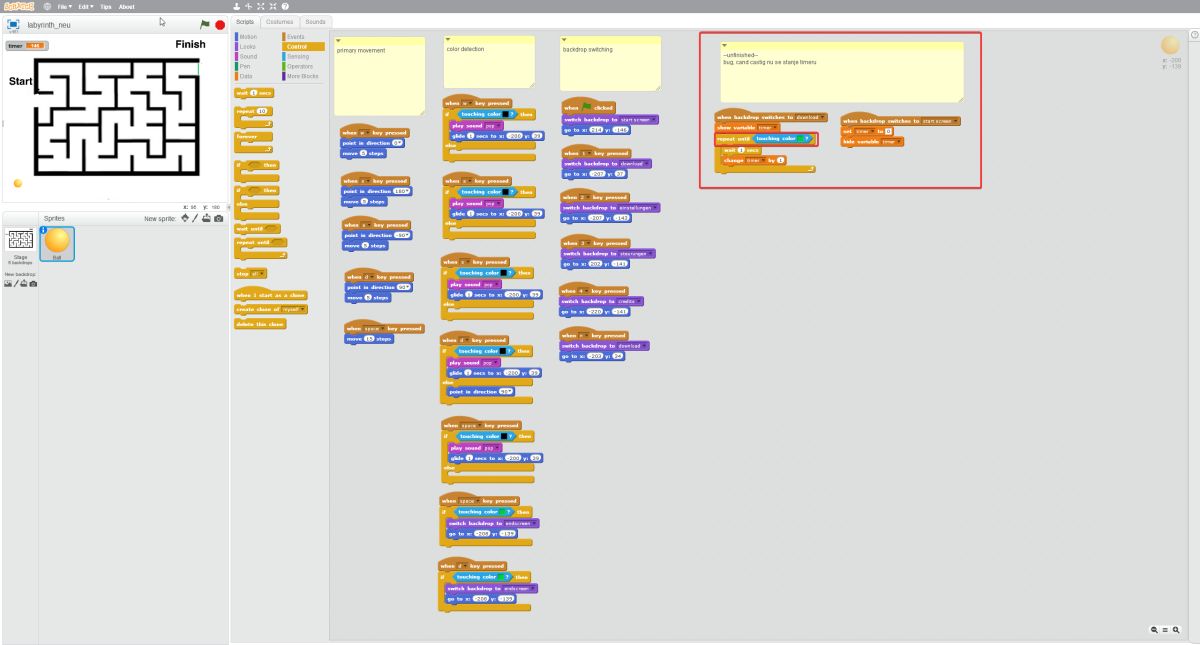
Task: Collapse the 'color detection' comment note
Action: (x=449, y=40)
